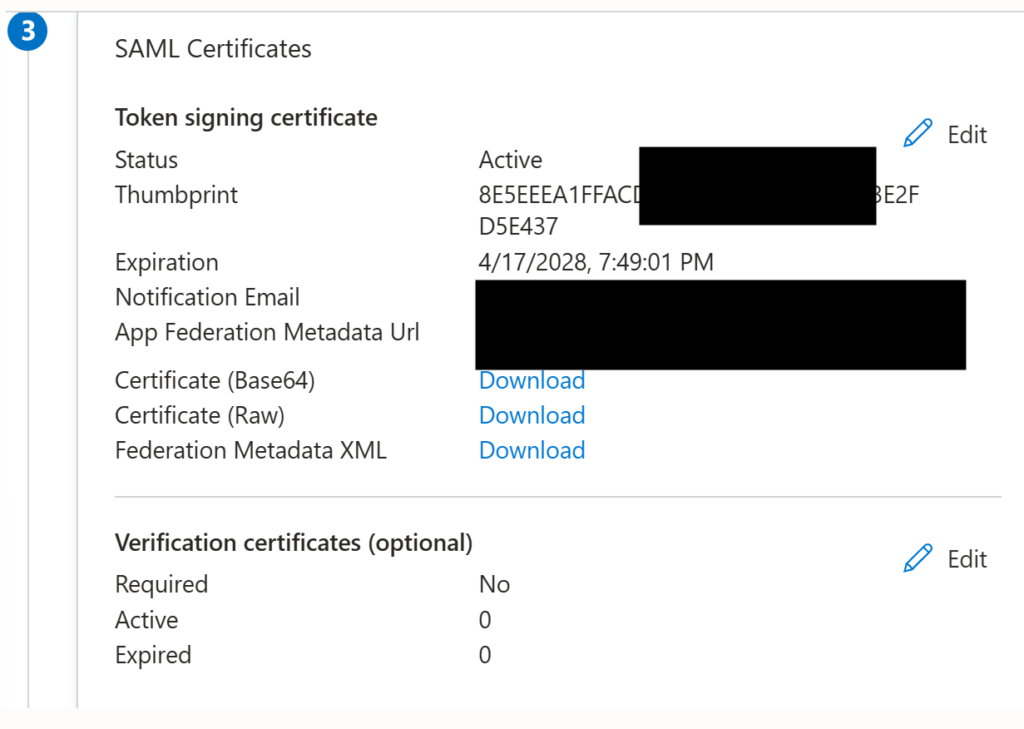Image resolution: width=1024 pixels, height=729 pixels.
Task: Click the App Federation Metadata Url label
Action: coord(267,332)
